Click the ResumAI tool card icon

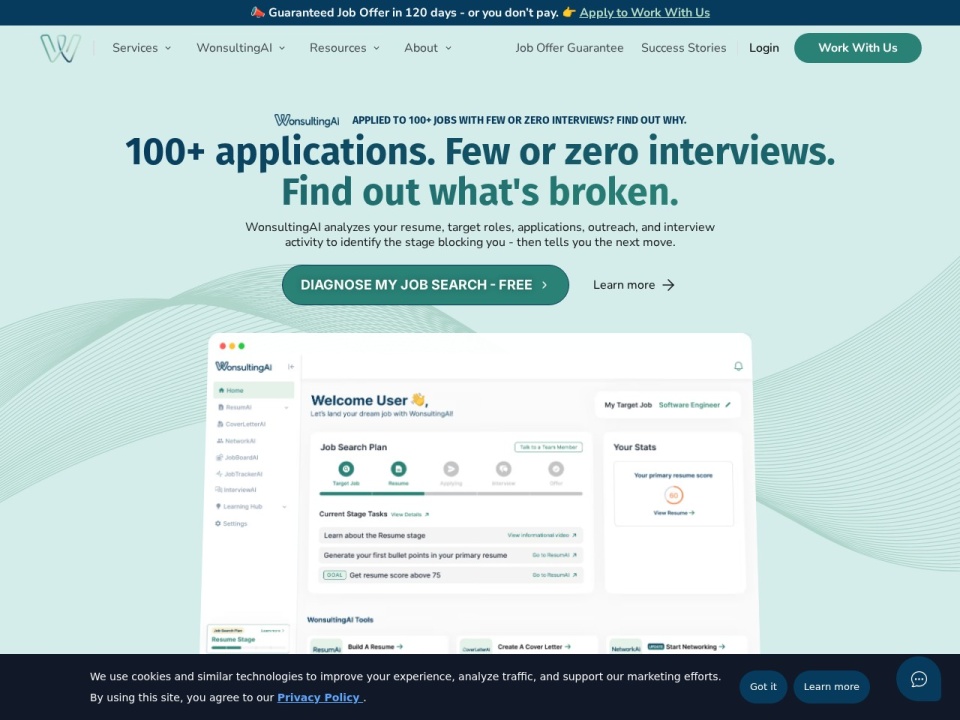326,648
